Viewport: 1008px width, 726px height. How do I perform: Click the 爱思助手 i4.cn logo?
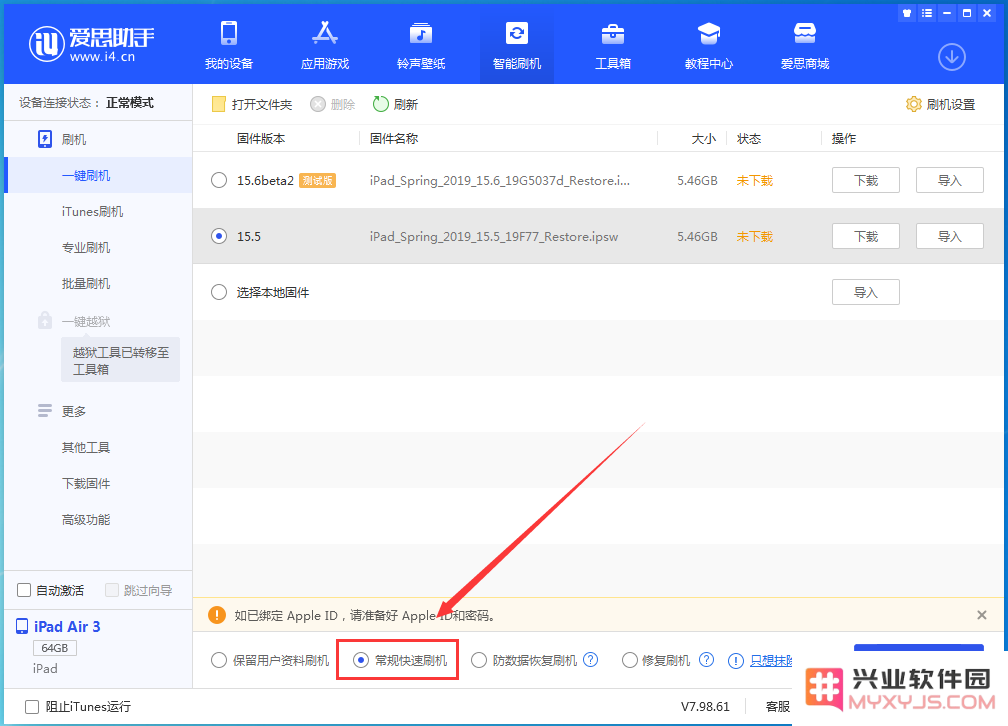91,44
